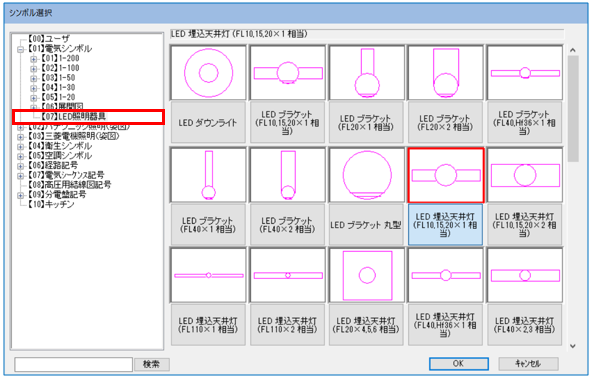Screen dimensions: 592x378
Task: Choose the LED ブラケット 丸型 symbol
Action: tap(366, 175)
